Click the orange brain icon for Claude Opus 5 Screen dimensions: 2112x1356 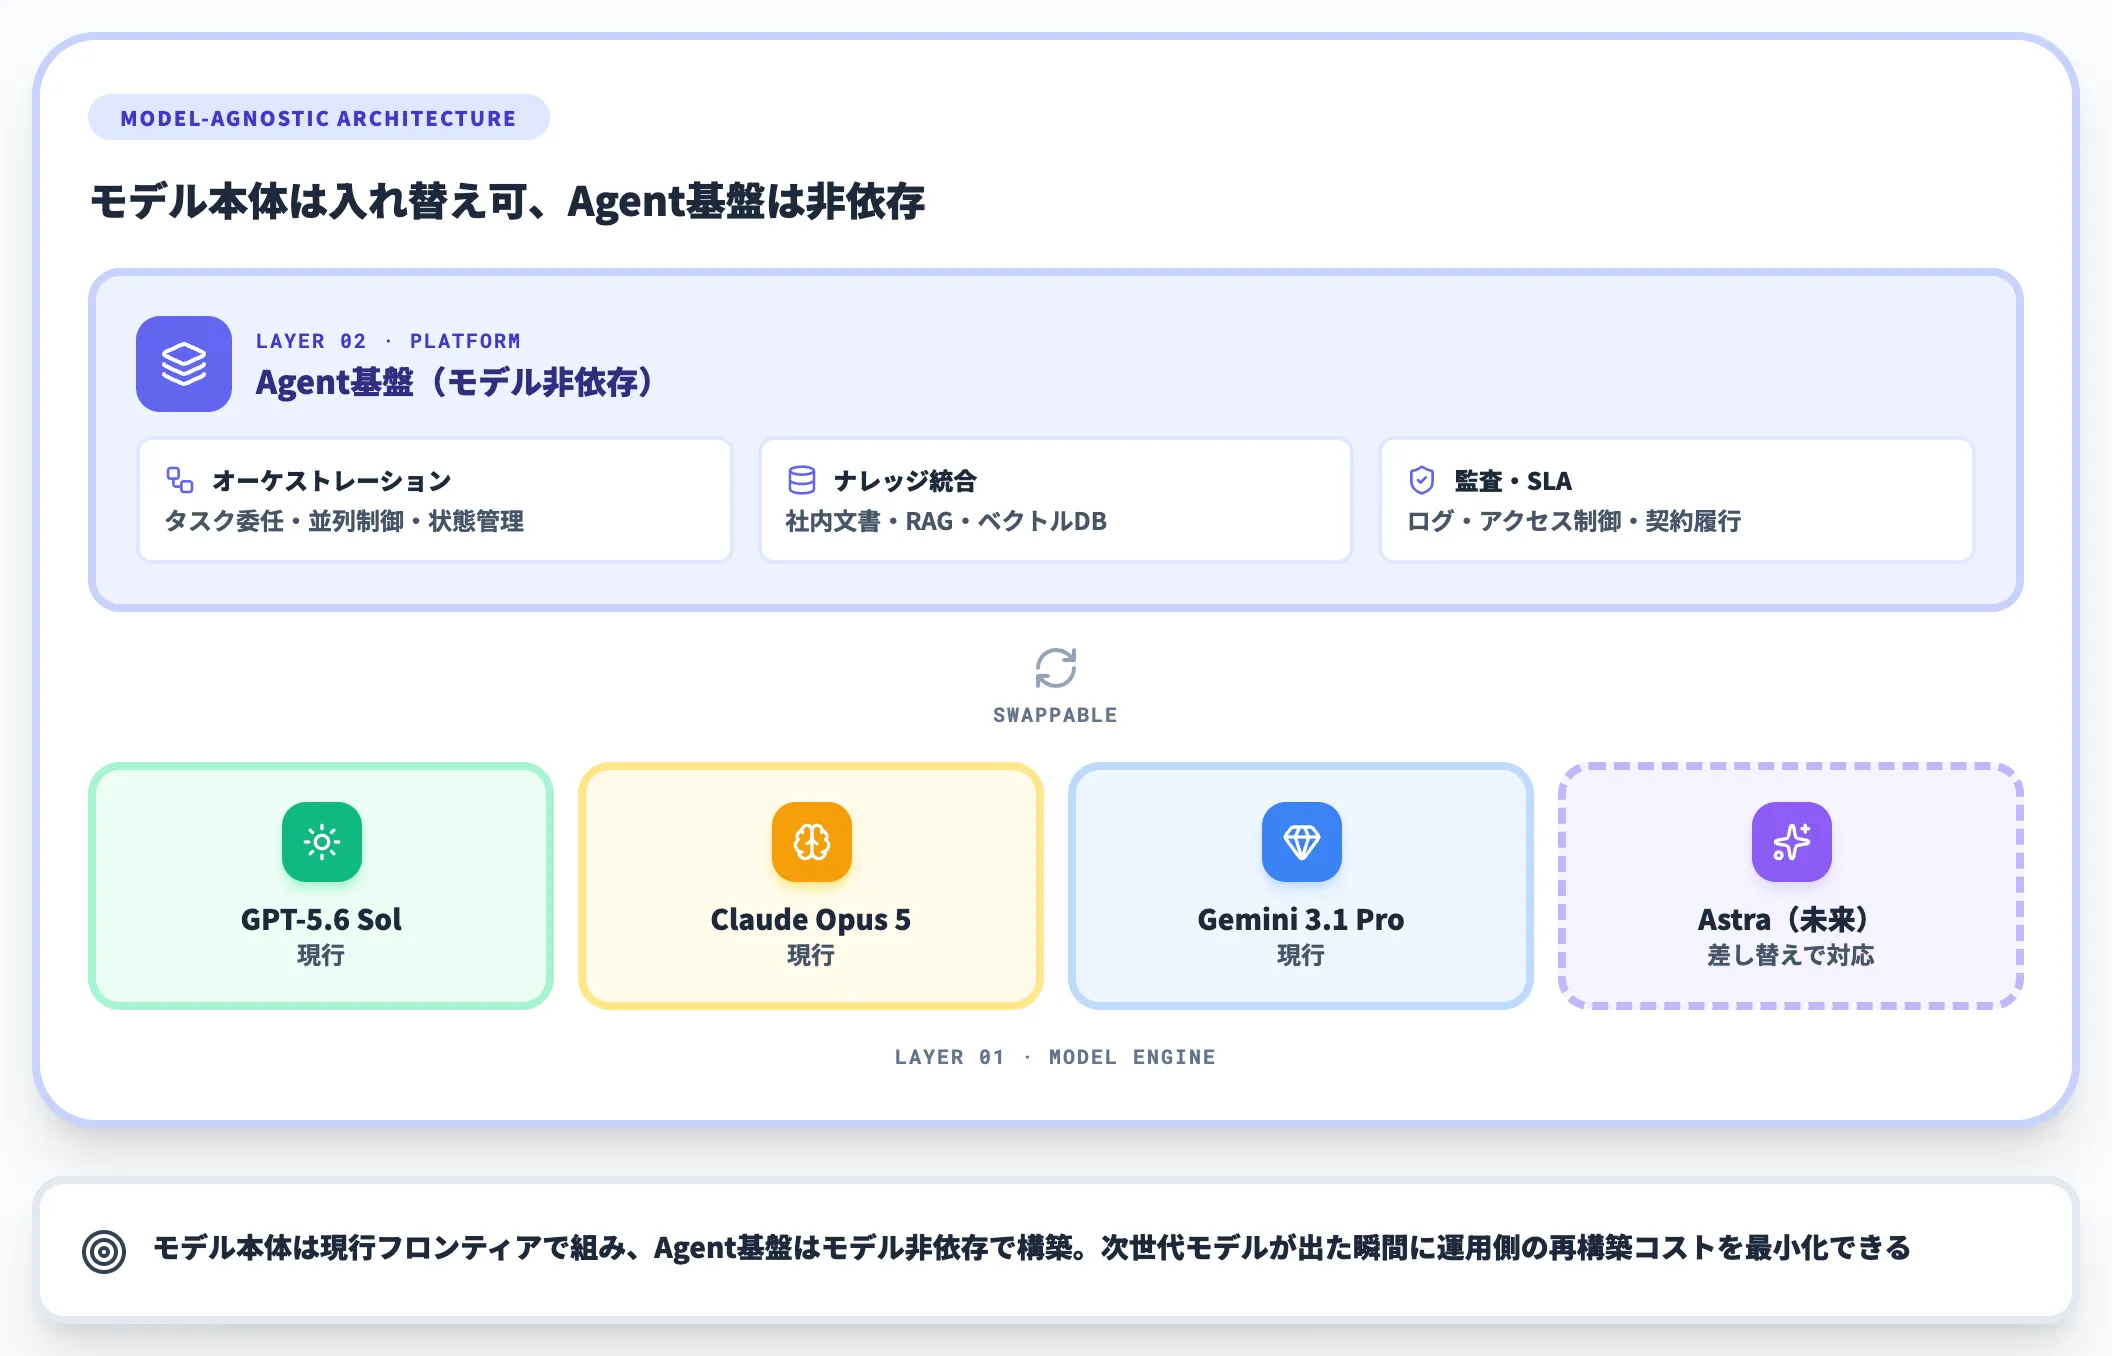[x=812, y=842]
